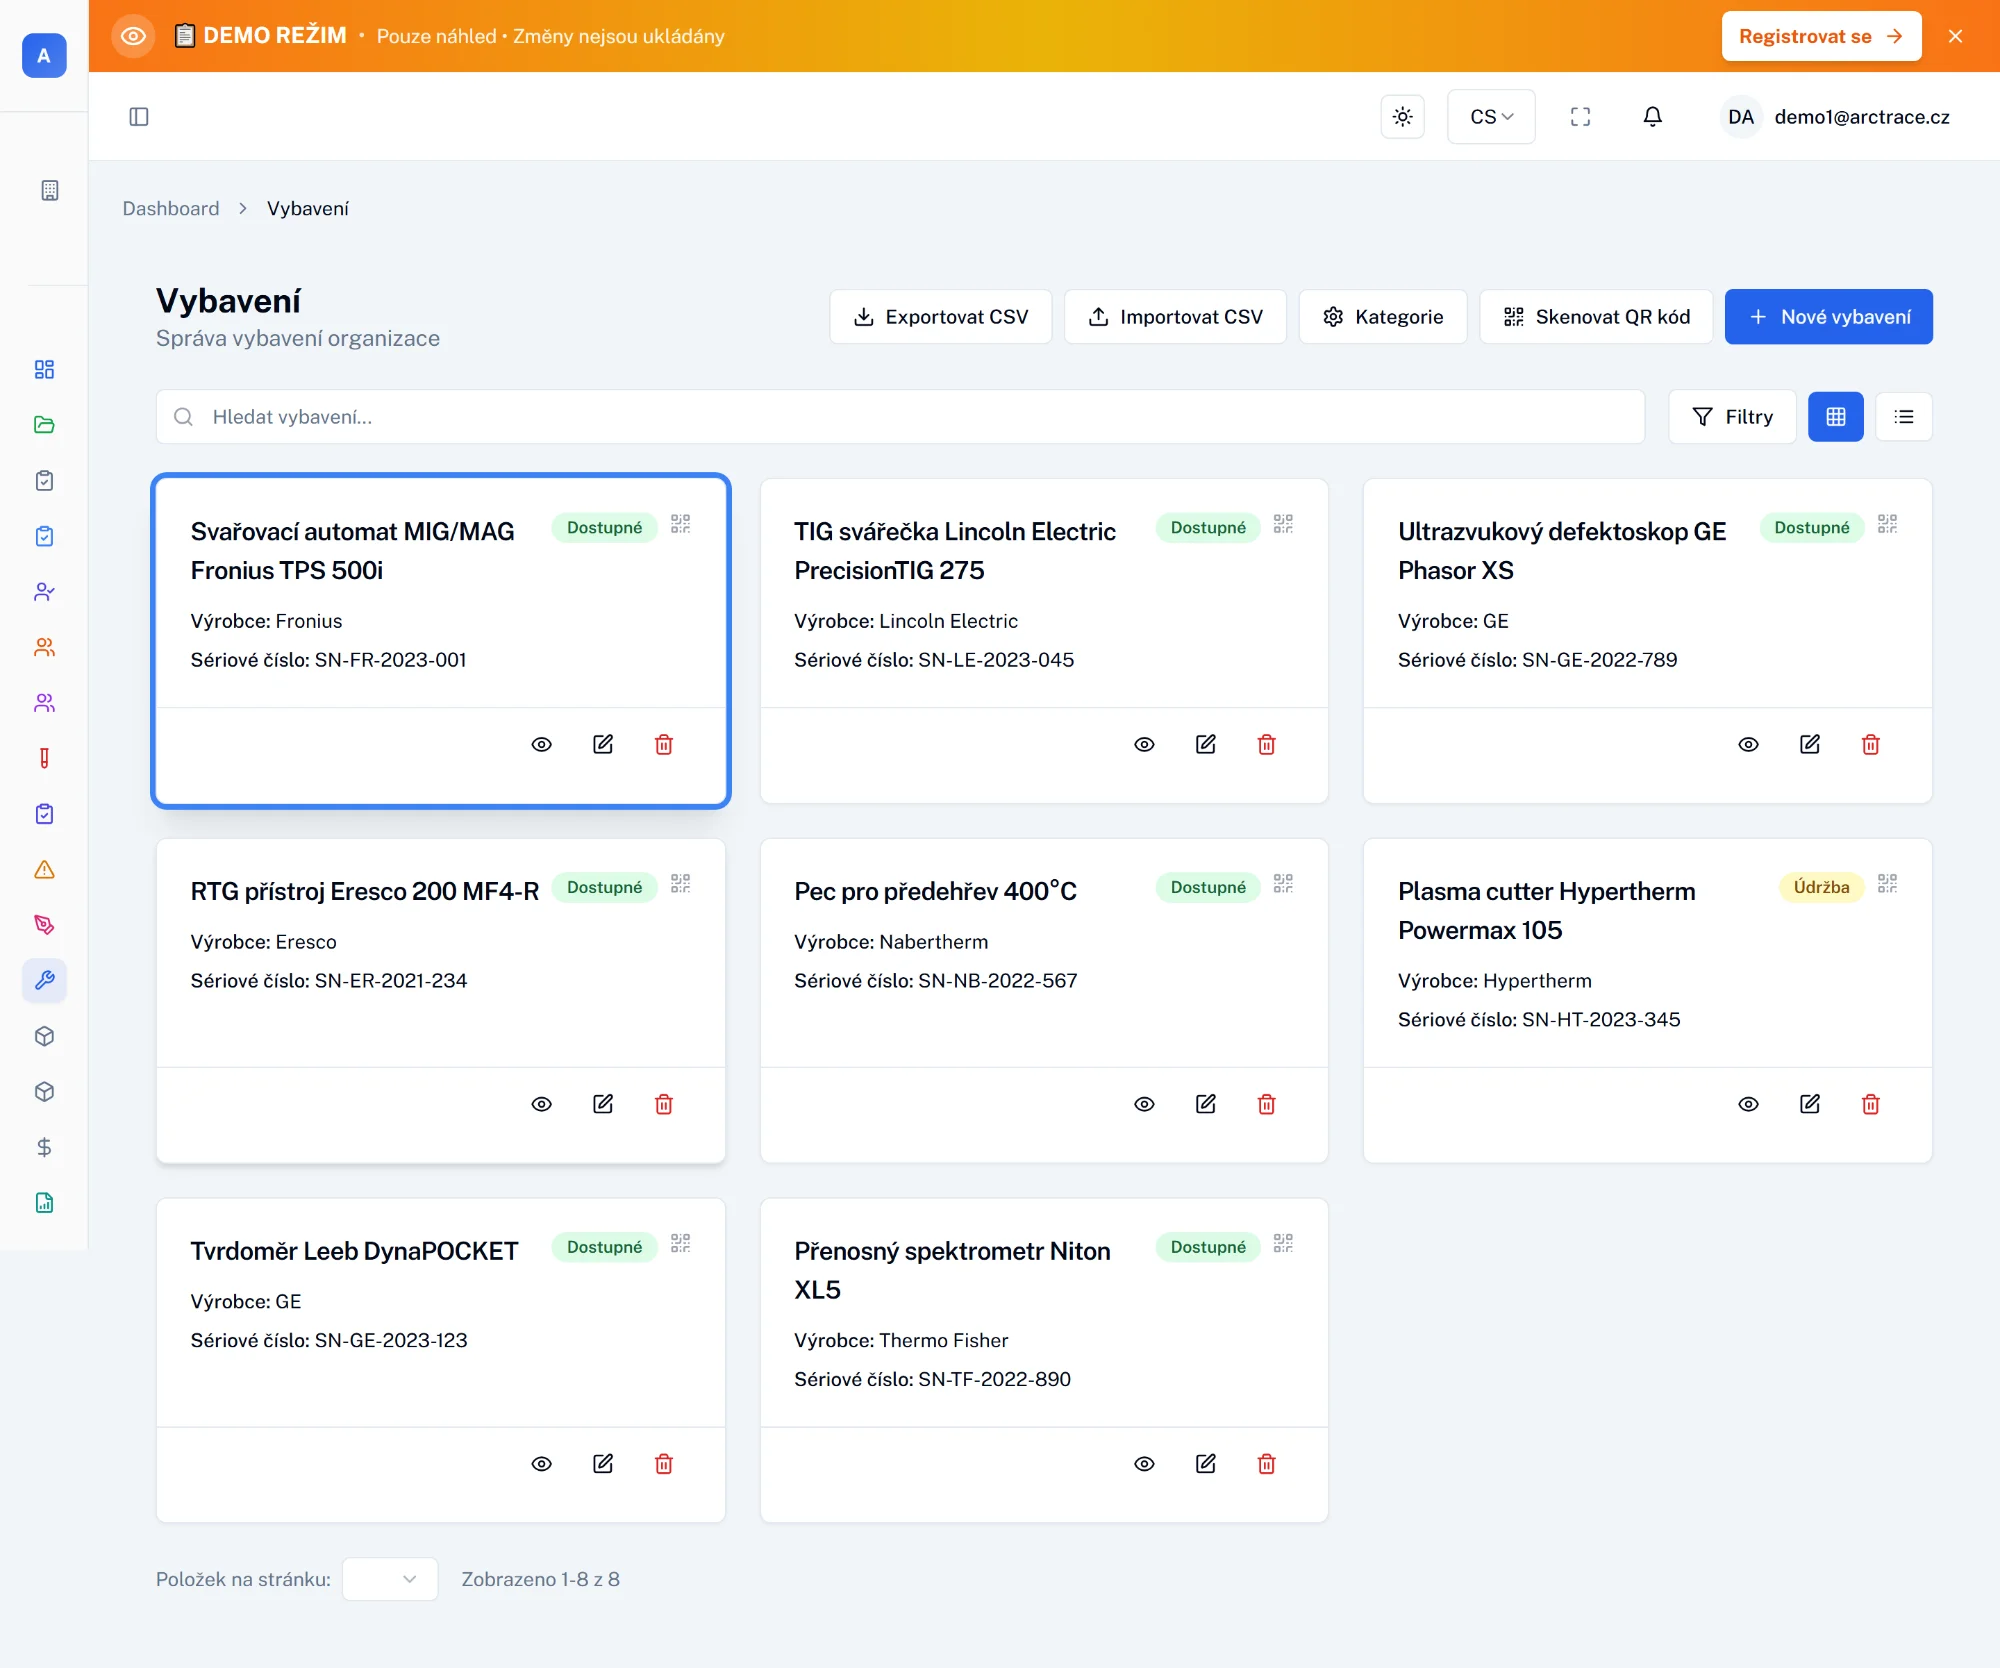Enter fullscreen mode from the header

click(x=1580, y=117)
